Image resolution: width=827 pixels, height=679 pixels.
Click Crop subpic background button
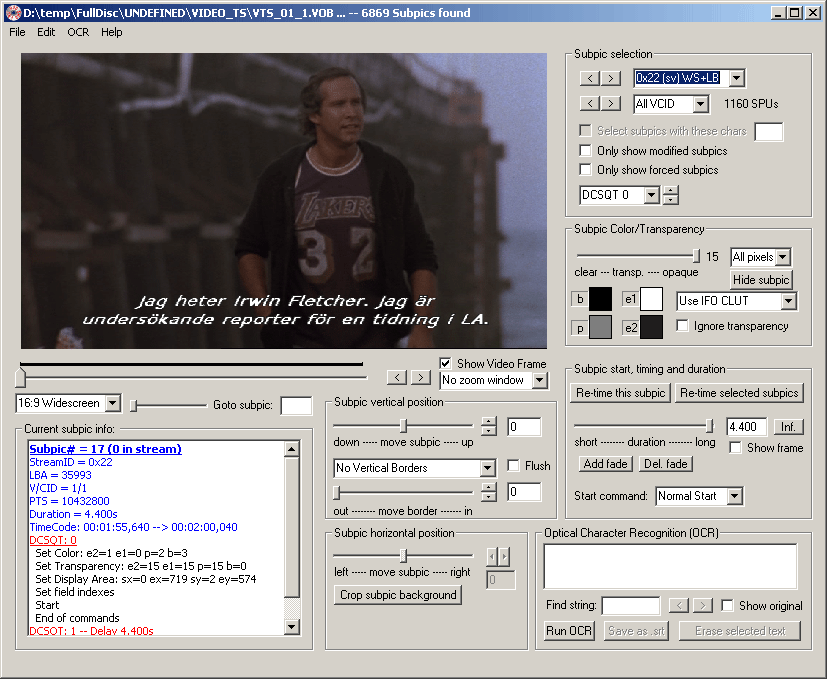(x=398, y=595)
